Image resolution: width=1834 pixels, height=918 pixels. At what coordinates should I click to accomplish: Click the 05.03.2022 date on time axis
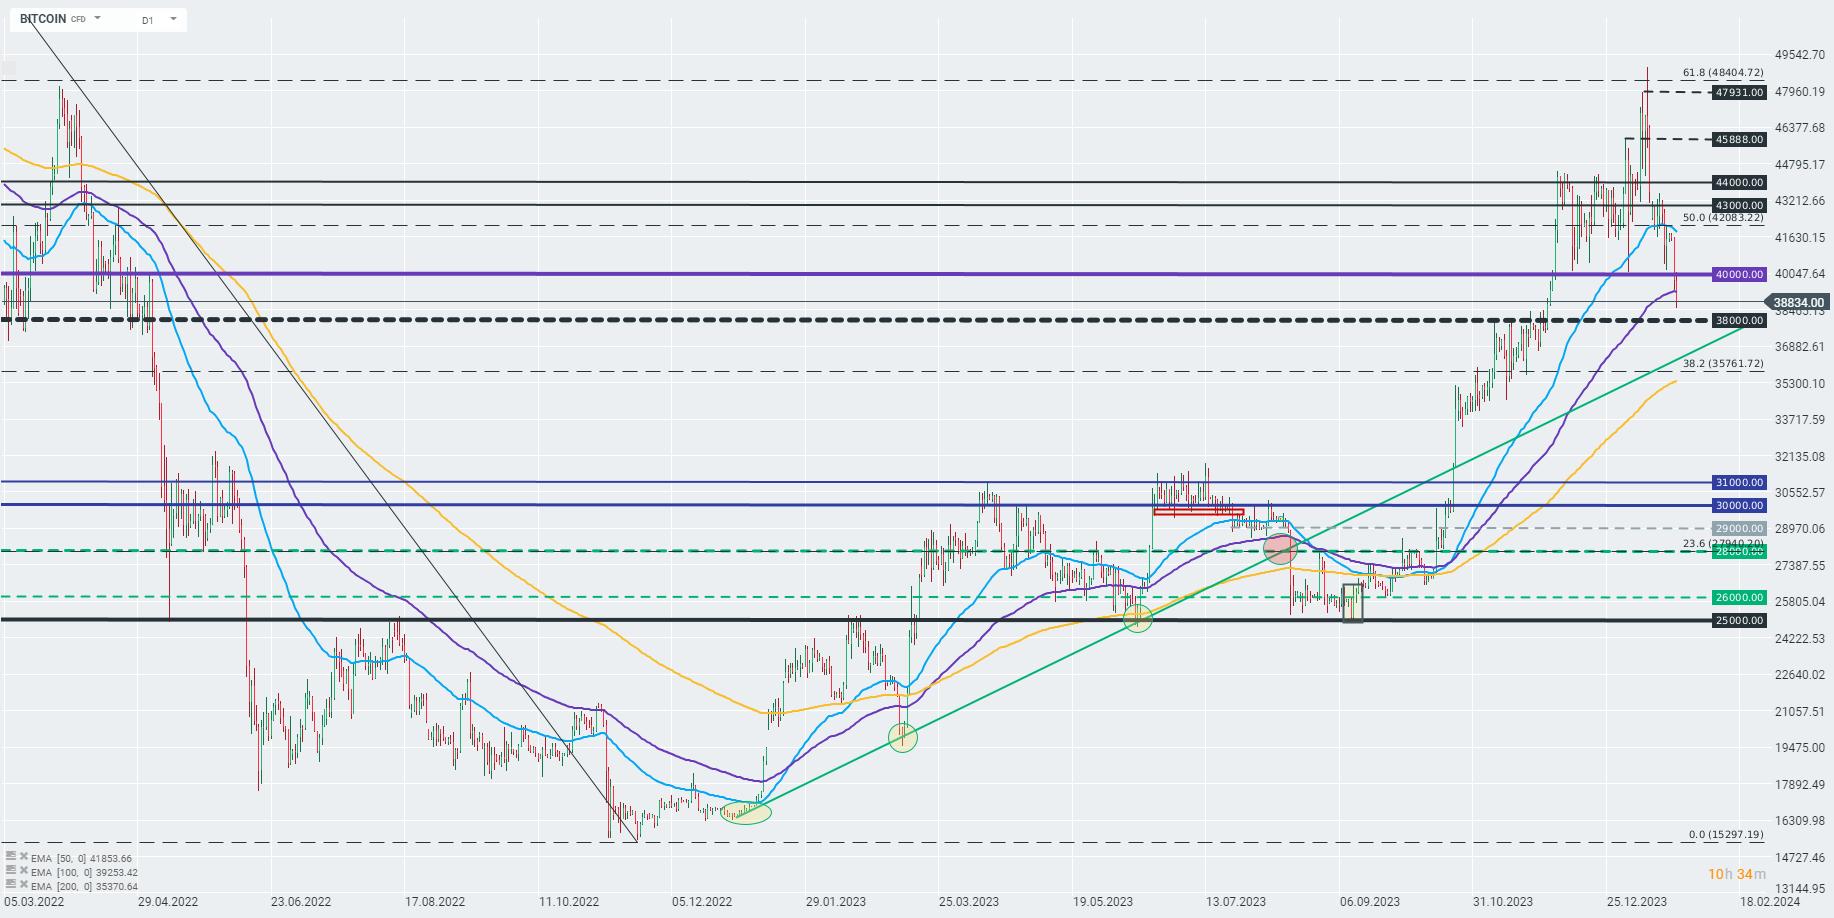(x=34, y=901)
